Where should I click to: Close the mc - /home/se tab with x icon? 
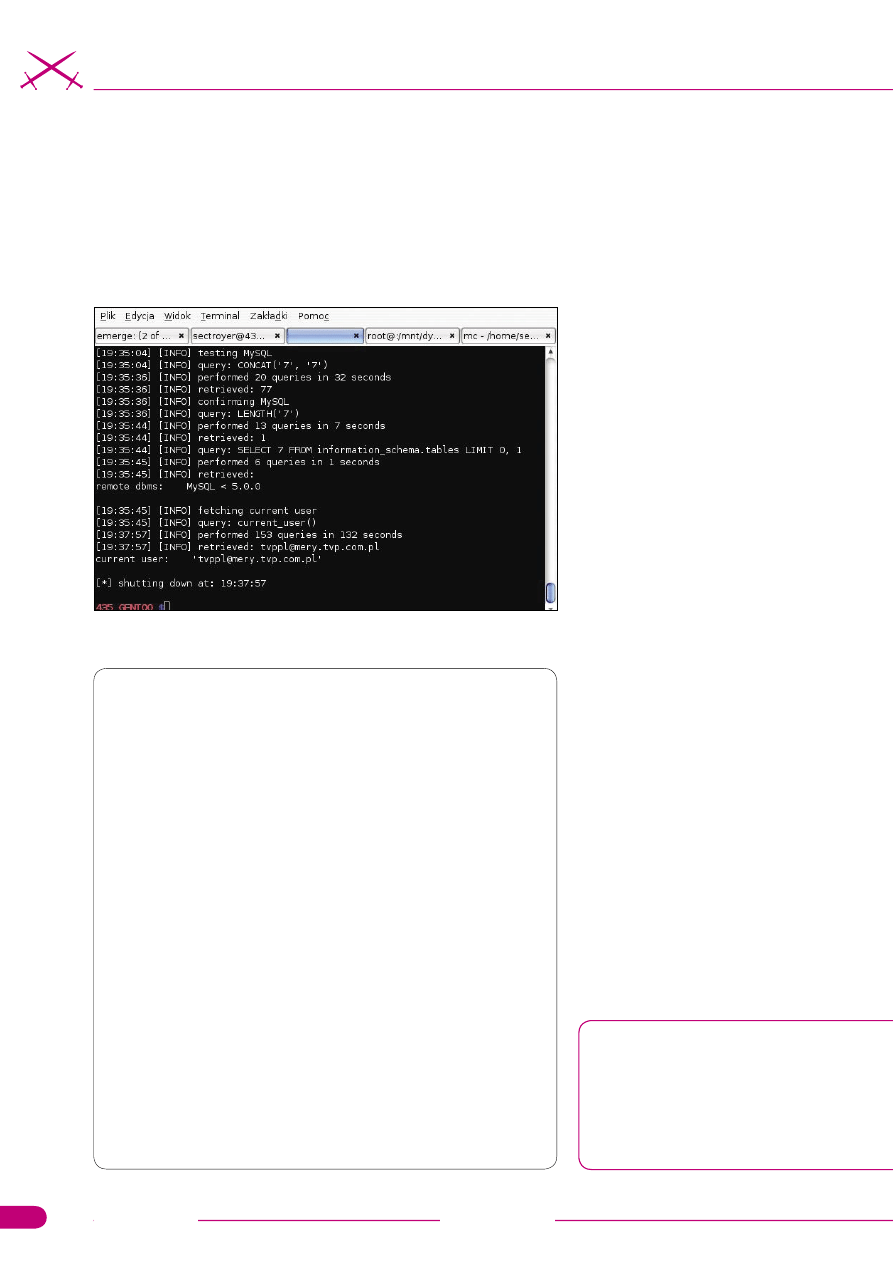[x=550, y=337]
